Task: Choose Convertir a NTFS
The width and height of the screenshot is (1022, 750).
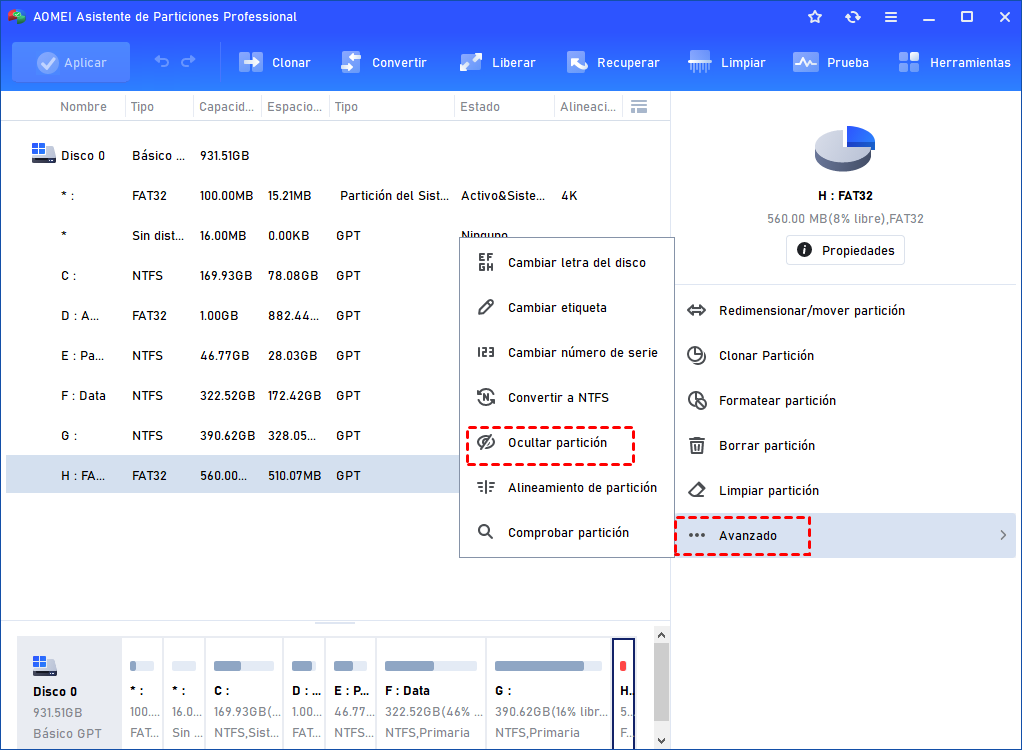Action: (x=566, y=397)
